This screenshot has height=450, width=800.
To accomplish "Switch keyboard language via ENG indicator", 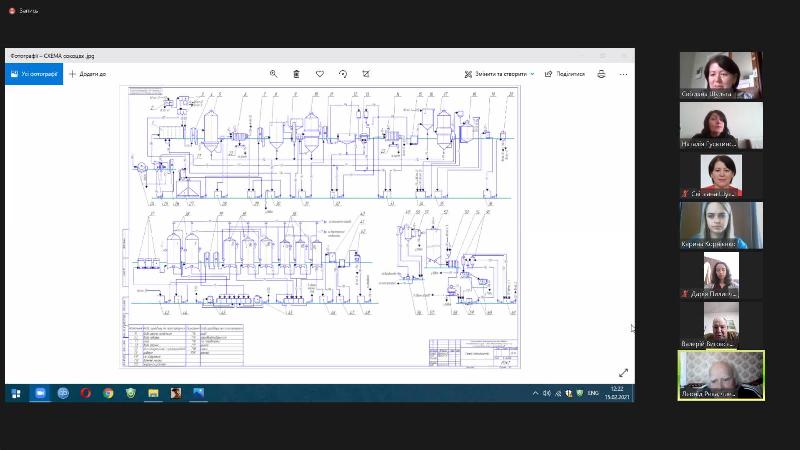I will (x=593, y=393).
